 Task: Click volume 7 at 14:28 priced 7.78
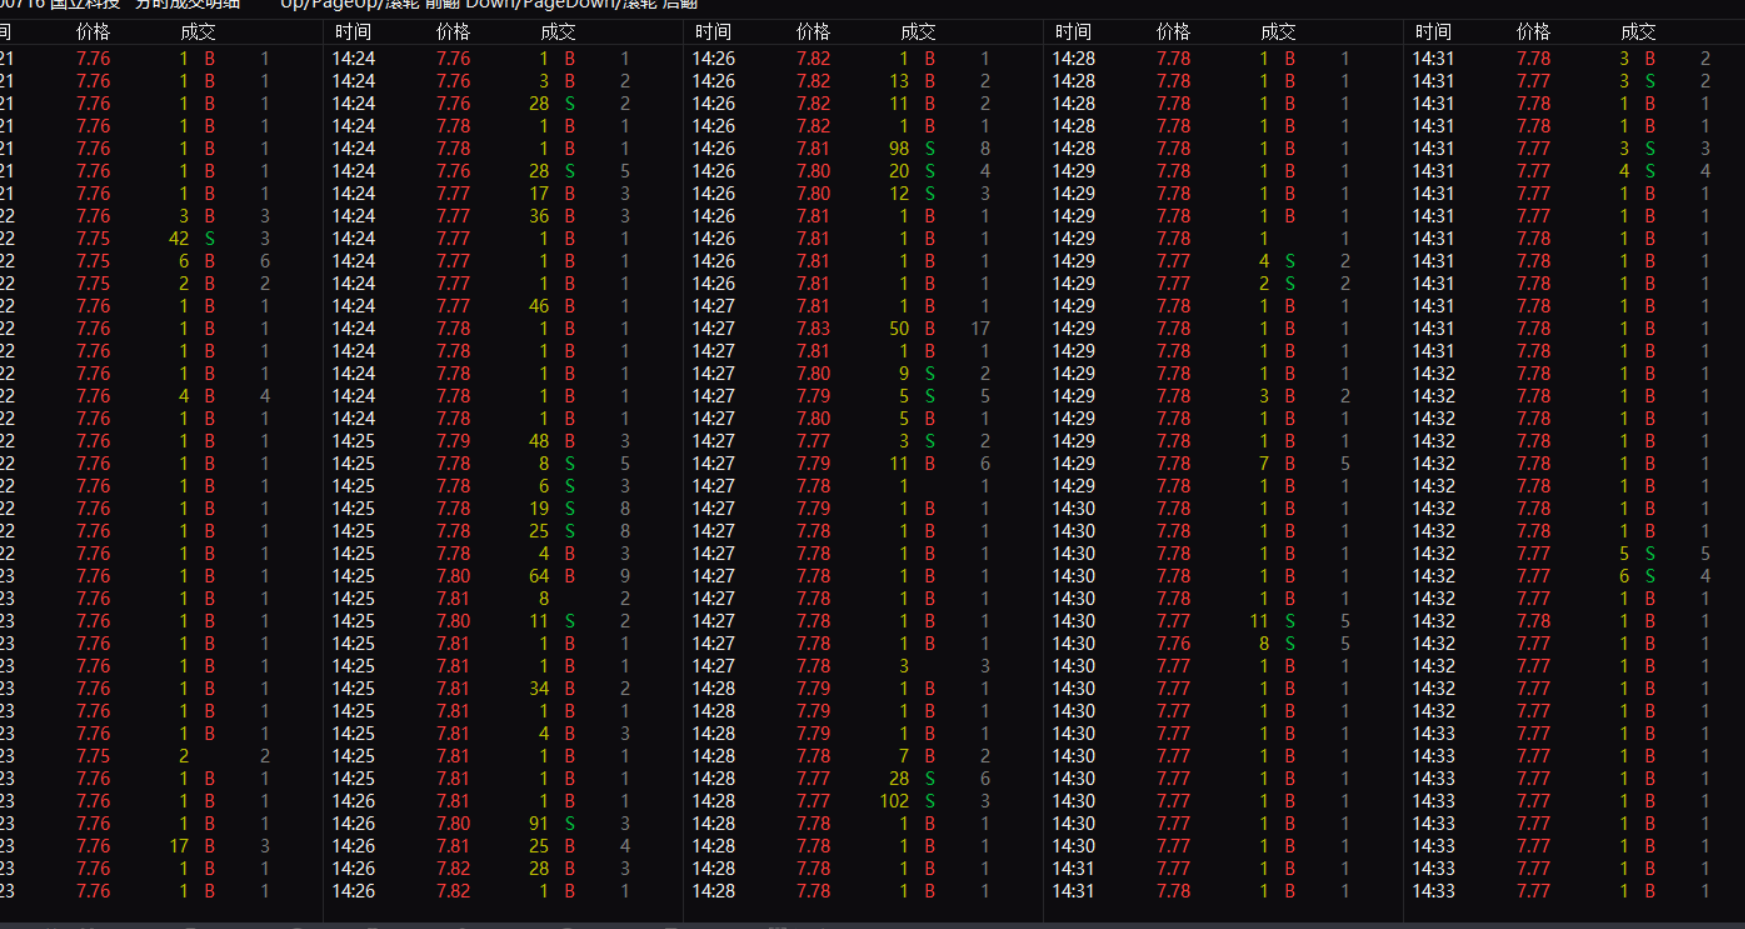(904, 756)
